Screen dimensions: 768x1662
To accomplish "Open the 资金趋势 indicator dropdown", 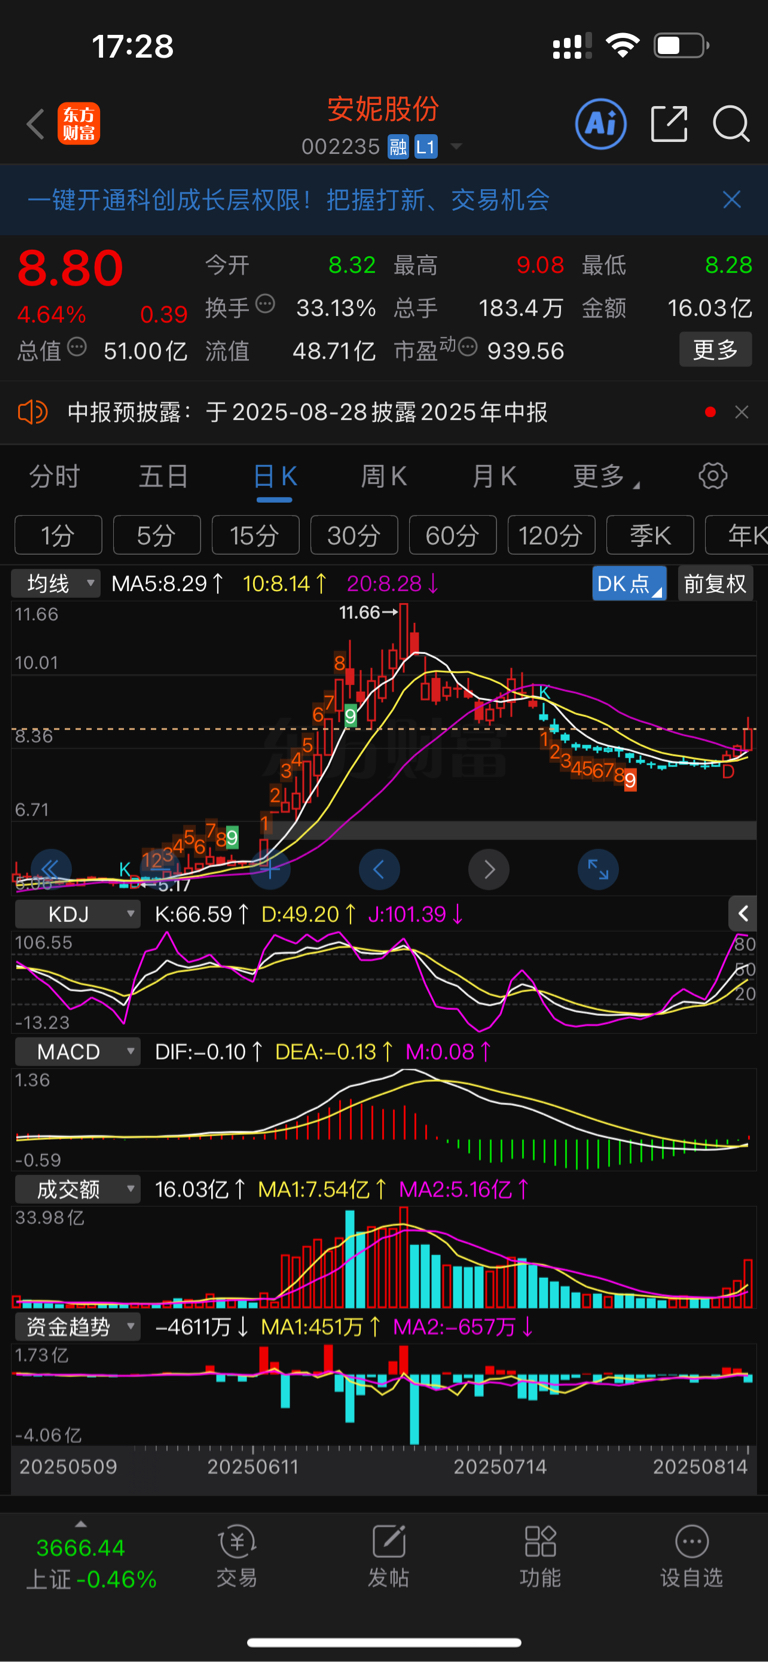I will [77, 1327].
